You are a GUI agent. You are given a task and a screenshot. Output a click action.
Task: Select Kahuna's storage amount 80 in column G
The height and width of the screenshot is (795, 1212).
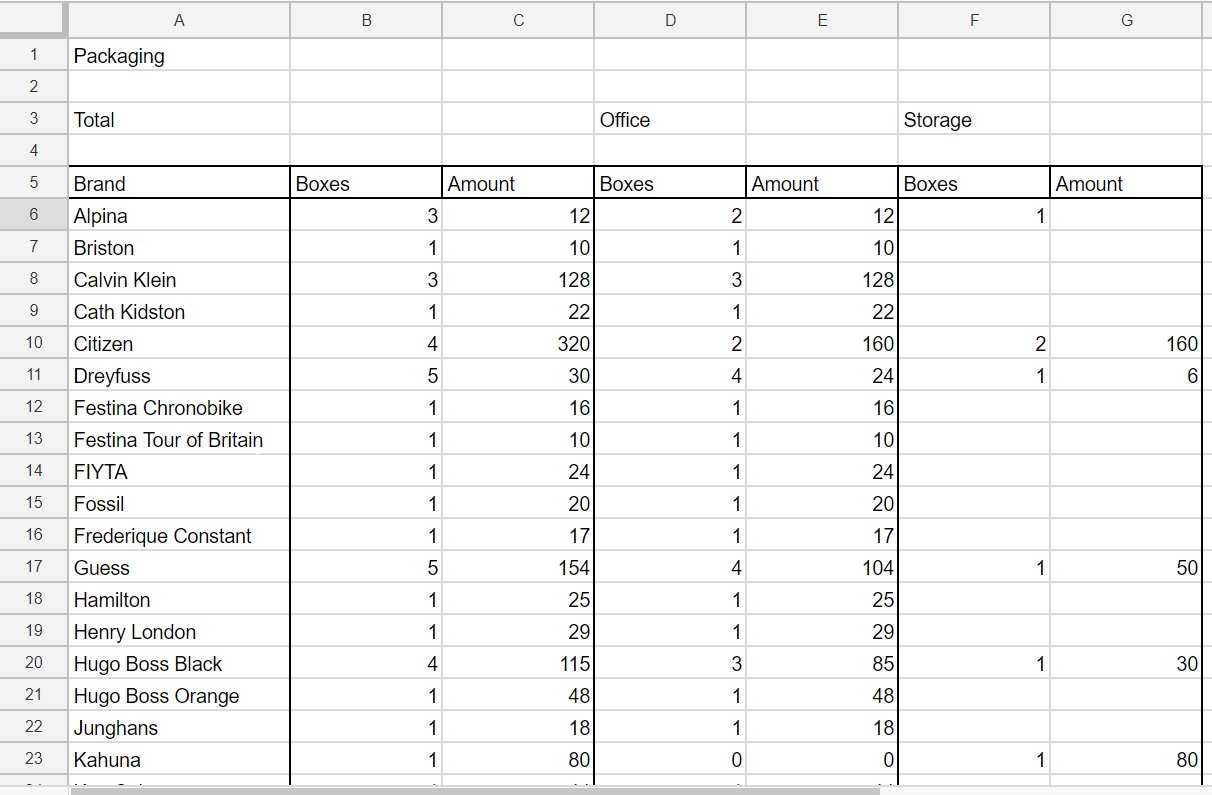[1126, 760]
